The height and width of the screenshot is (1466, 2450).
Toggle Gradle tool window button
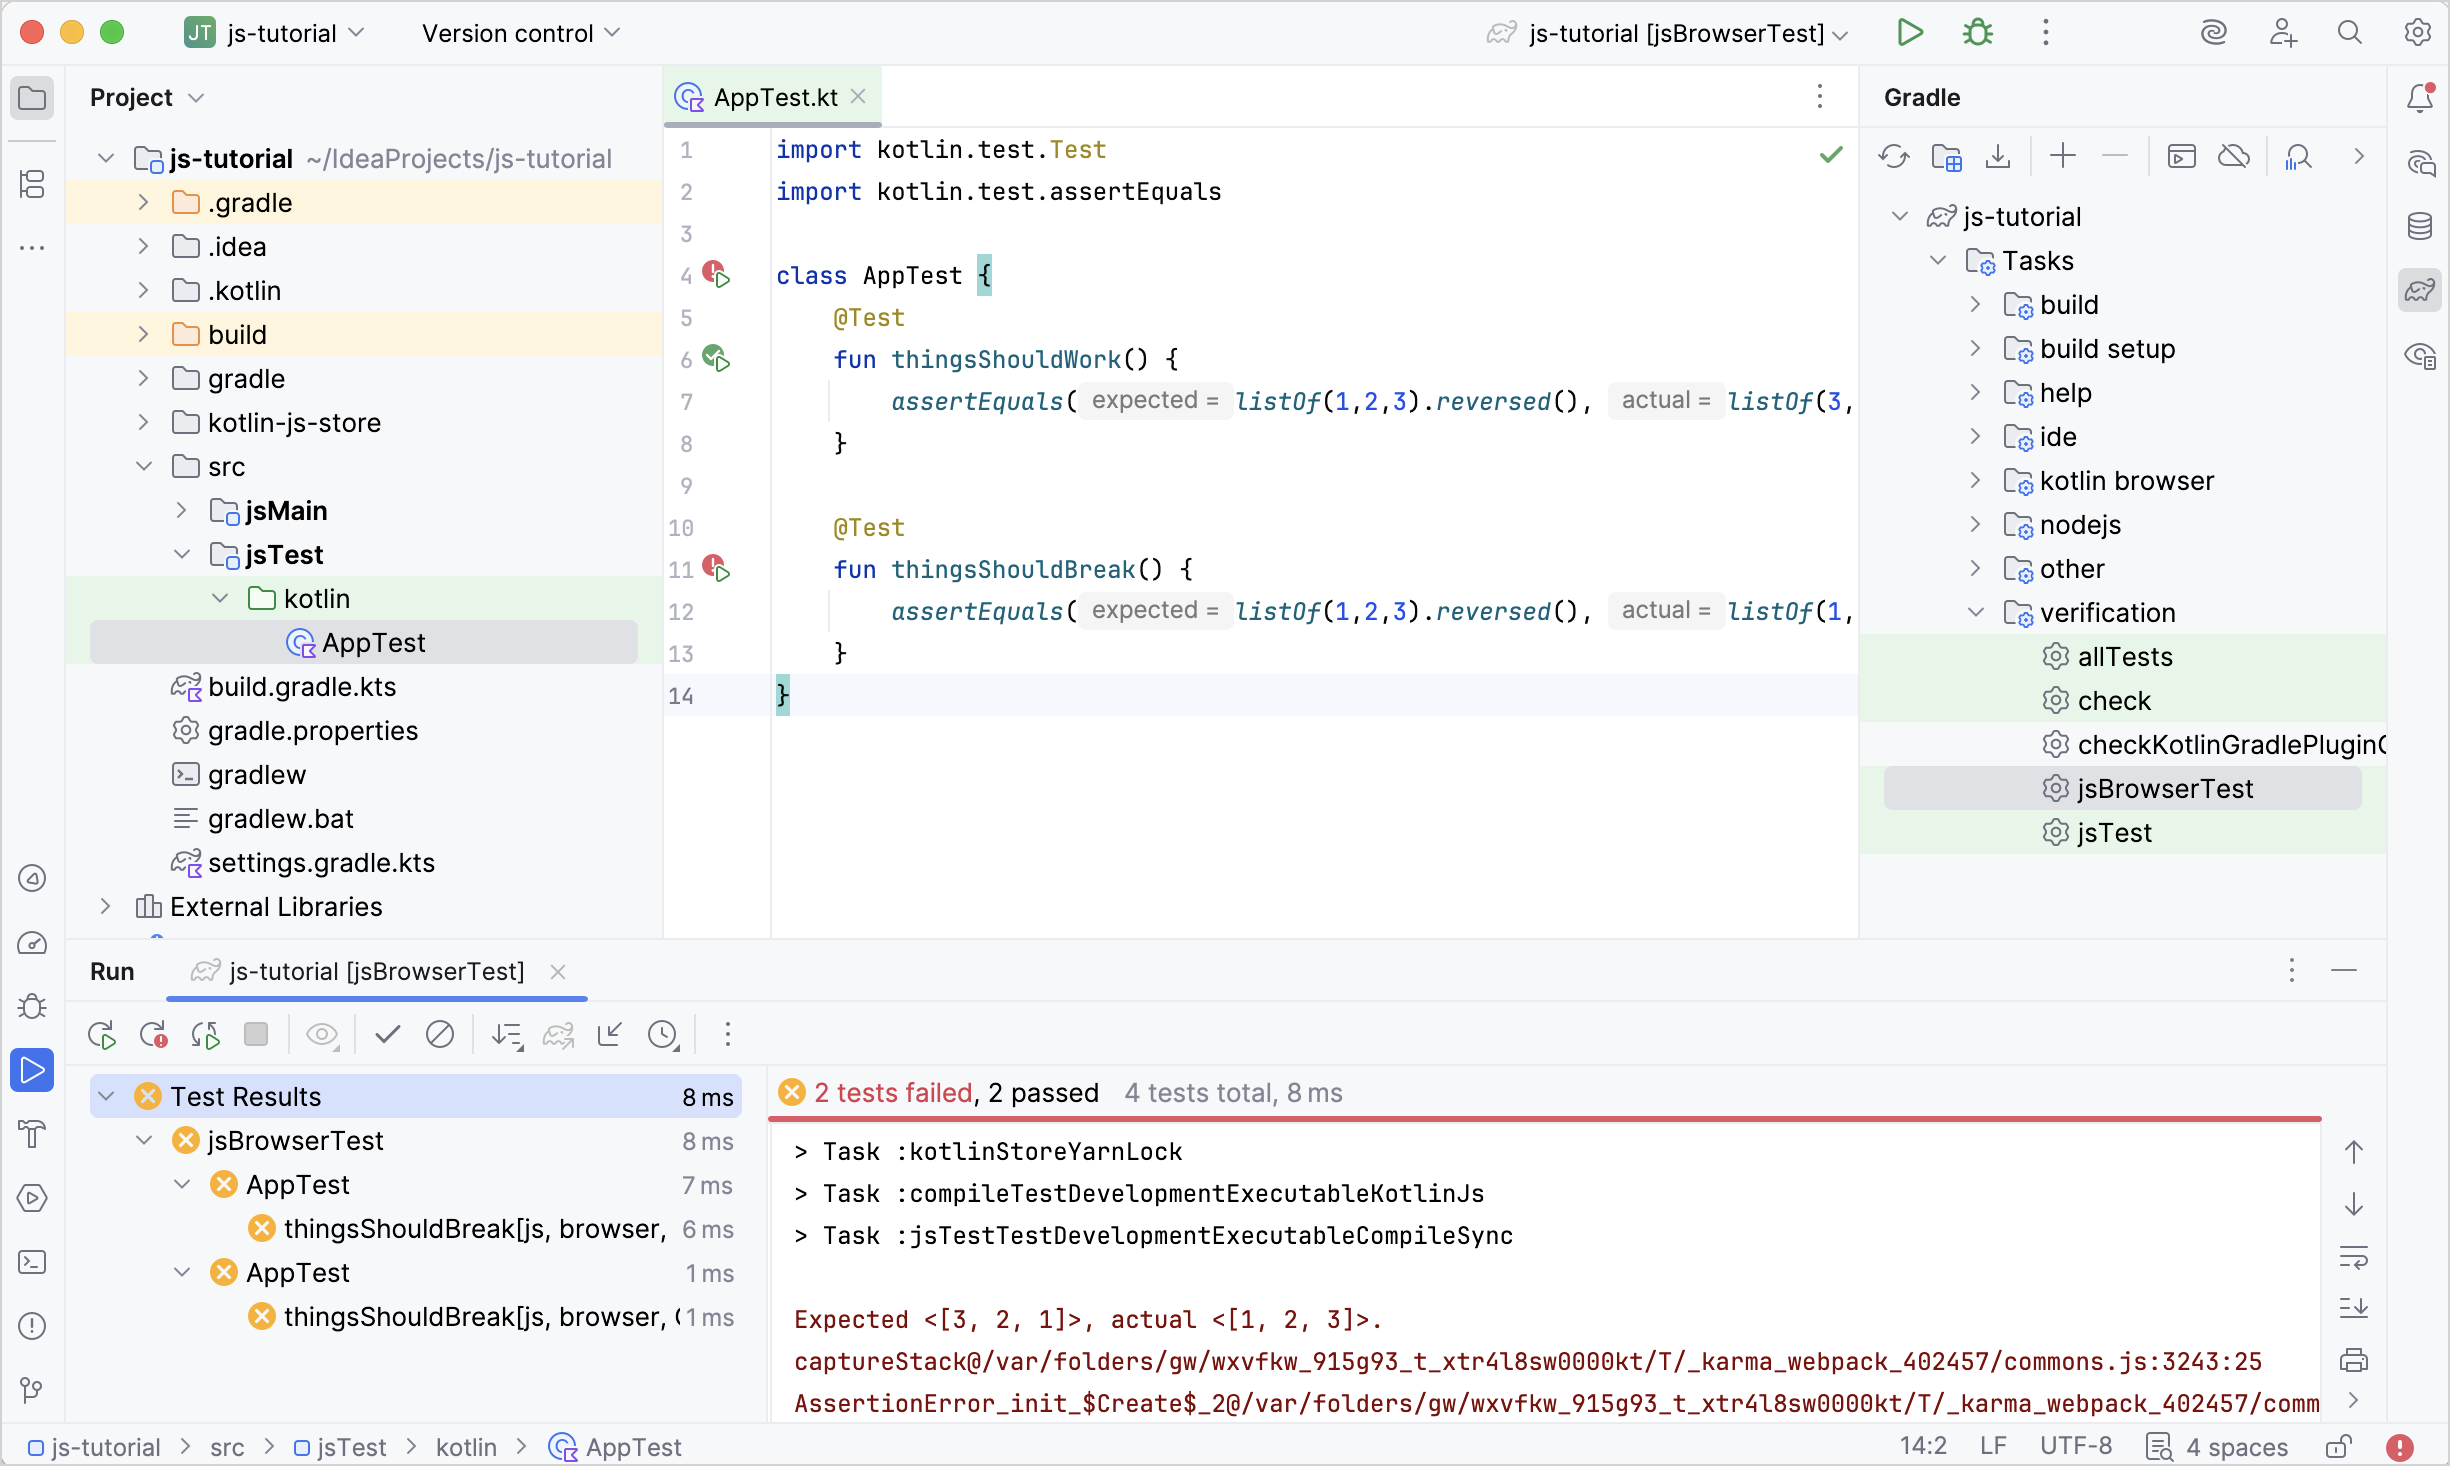tap(2420, 290)
